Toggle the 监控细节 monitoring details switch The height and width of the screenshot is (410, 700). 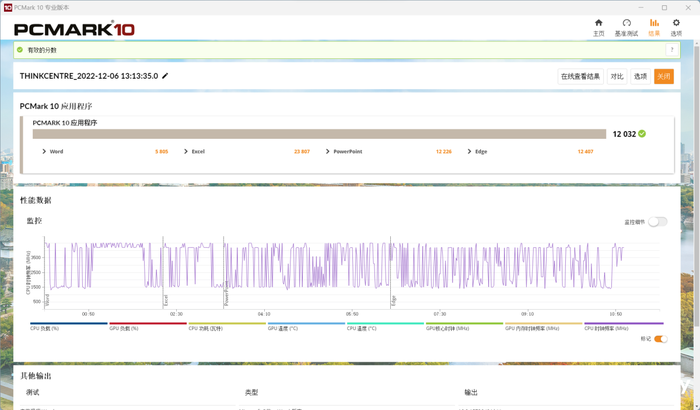(x=657, y=221)
